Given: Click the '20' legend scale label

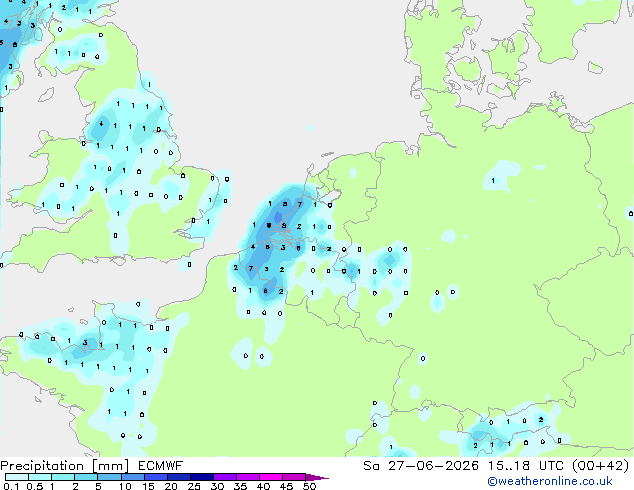Looking at the screenshot, I should 171,486.
